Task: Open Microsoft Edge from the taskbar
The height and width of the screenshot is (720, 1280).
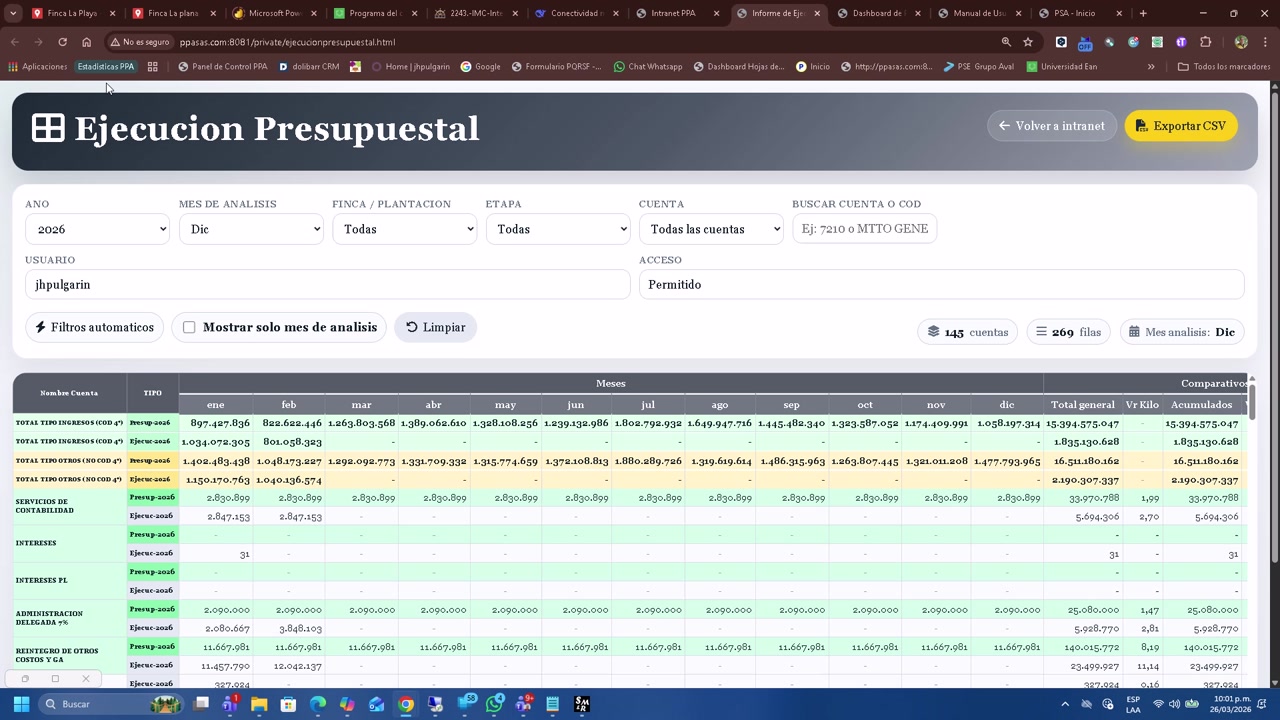Action: pos(318,704)
